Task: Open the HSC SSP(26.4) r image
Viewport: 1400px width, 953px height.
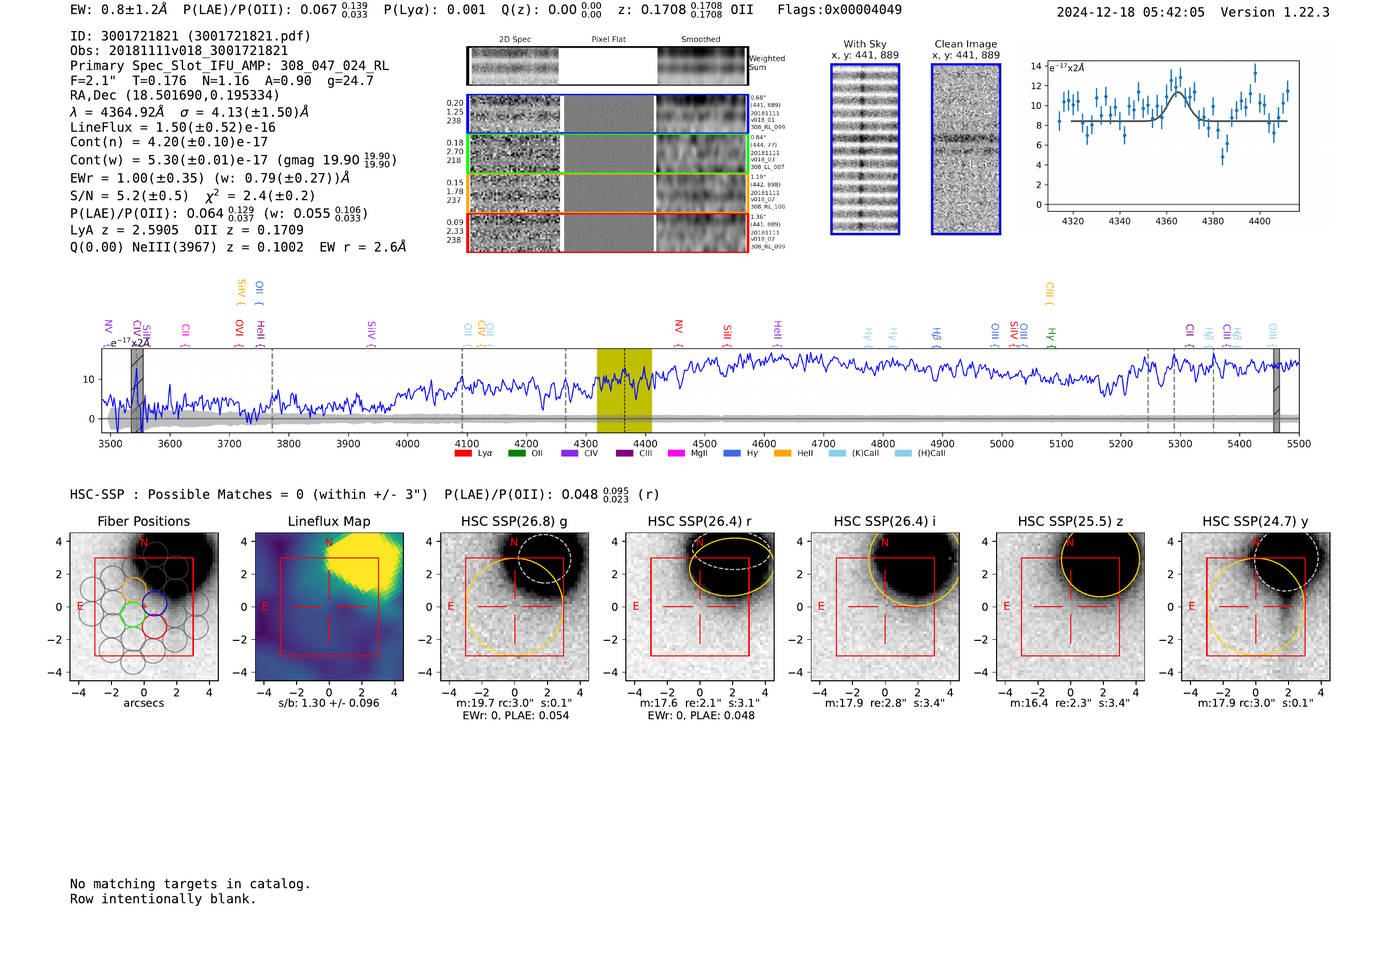Action: click(x=699, y=607)
